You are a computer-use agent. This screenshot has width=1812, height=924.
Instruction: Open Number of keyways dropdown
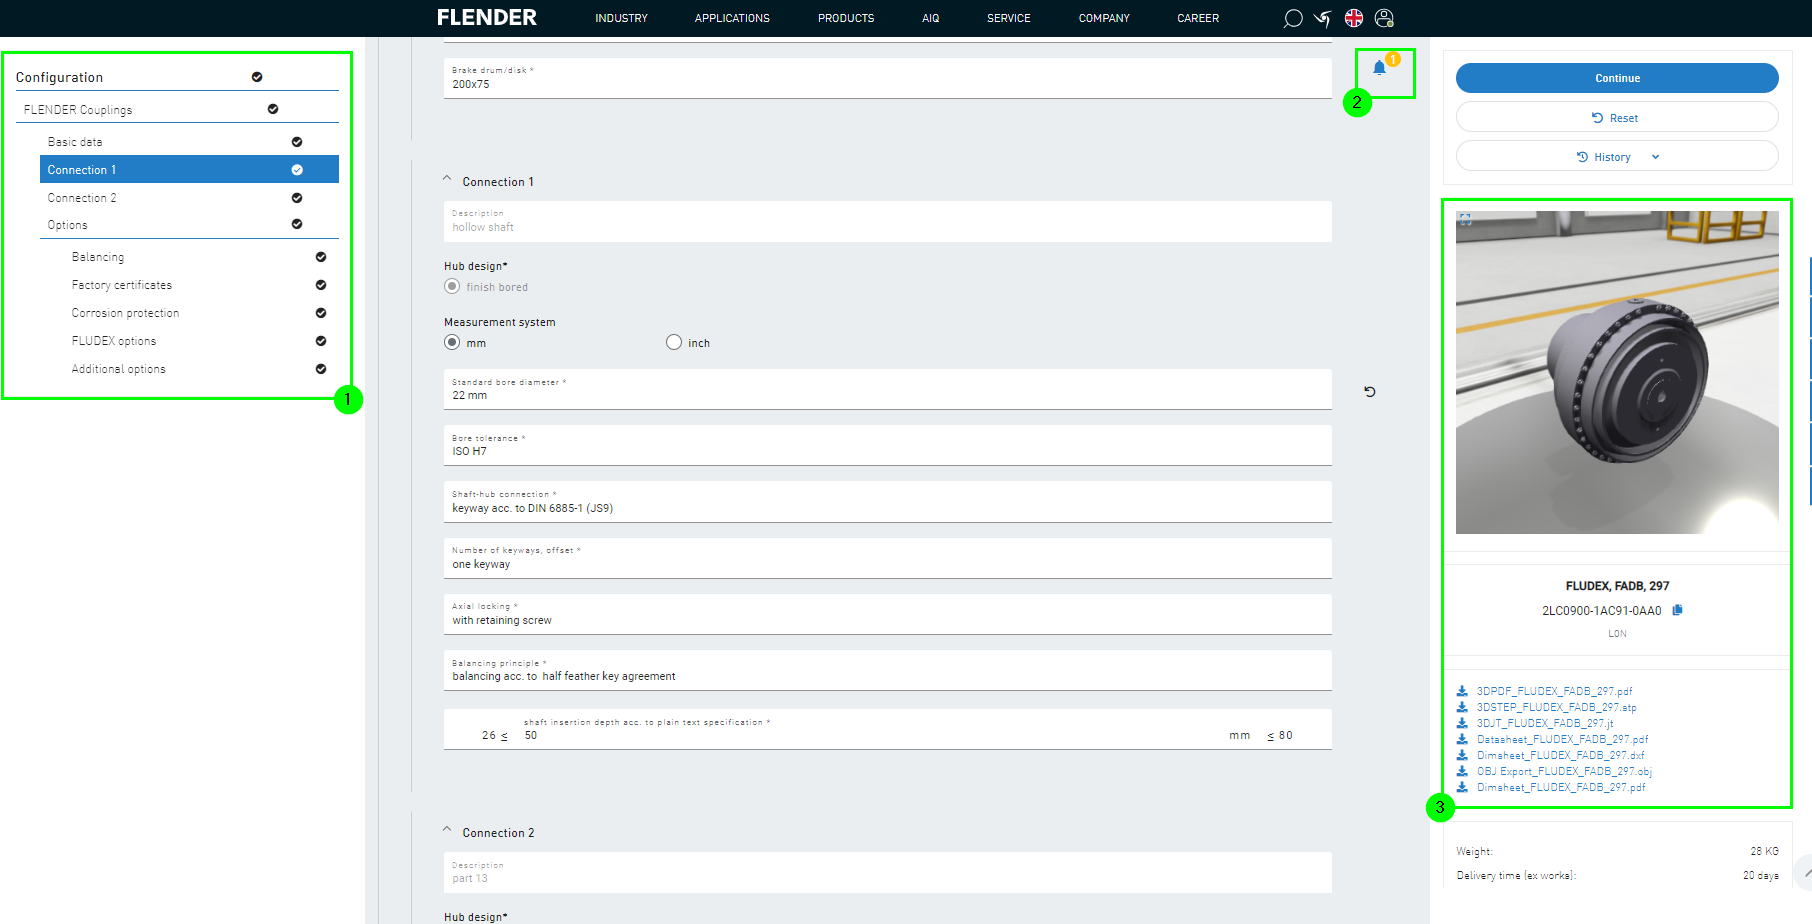888,558
